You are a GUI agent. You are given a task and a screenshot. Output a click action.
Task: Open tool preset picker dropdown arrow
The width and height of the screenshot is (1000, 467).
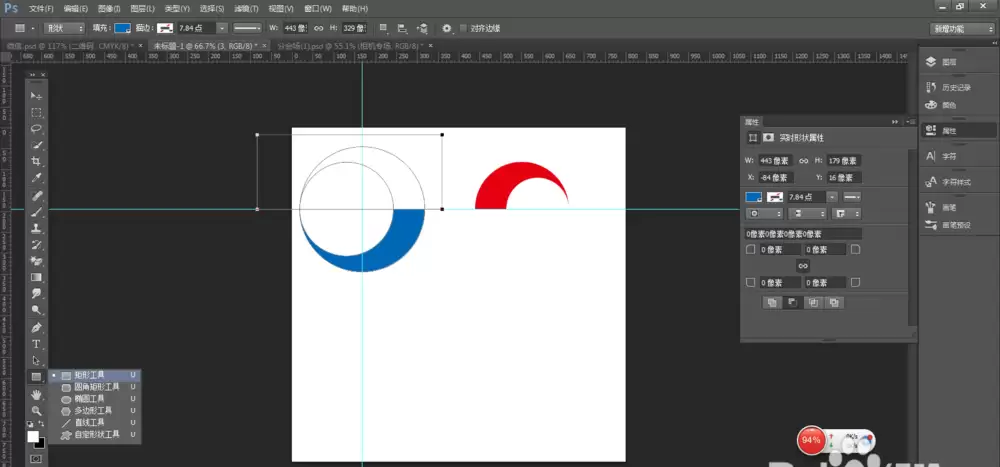point(32,28)
